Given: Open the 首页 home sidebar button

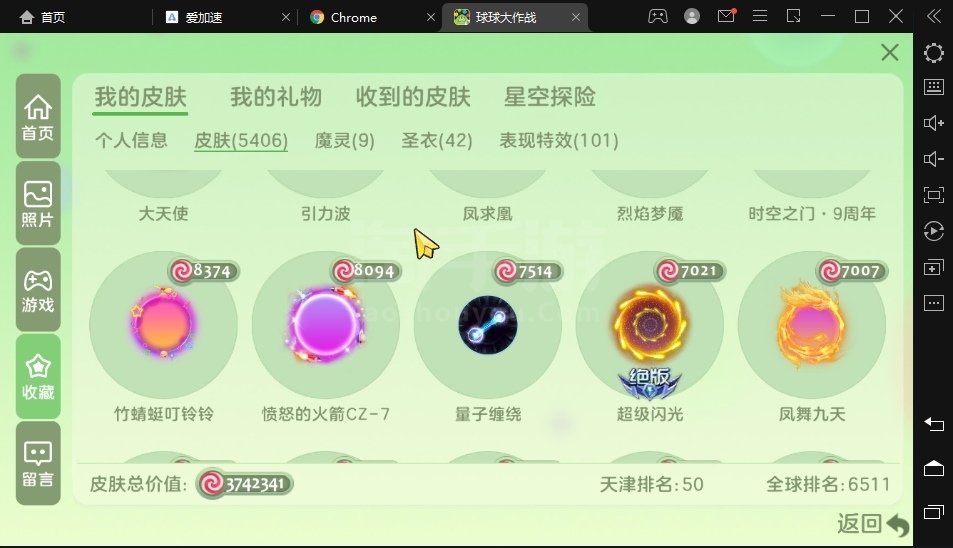Looking at the screenshot, I should [38, 116].
